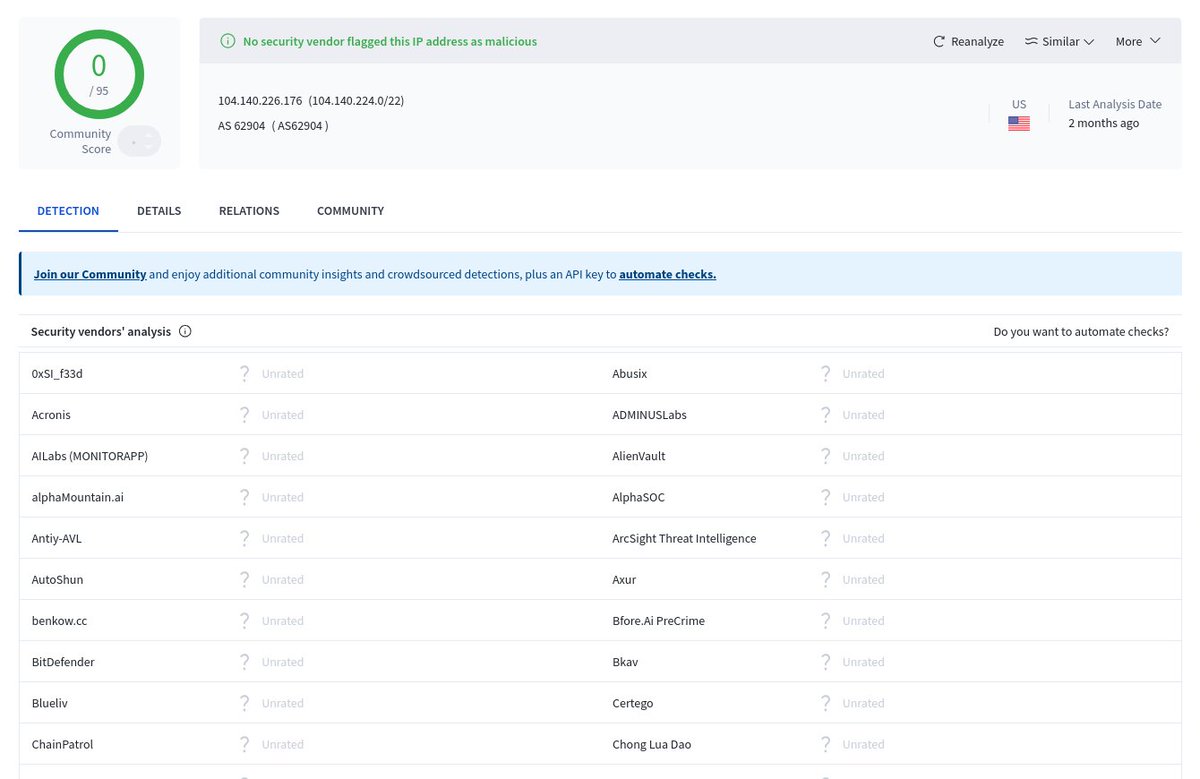Click the vendor name Blueliv

pos(49,703)
